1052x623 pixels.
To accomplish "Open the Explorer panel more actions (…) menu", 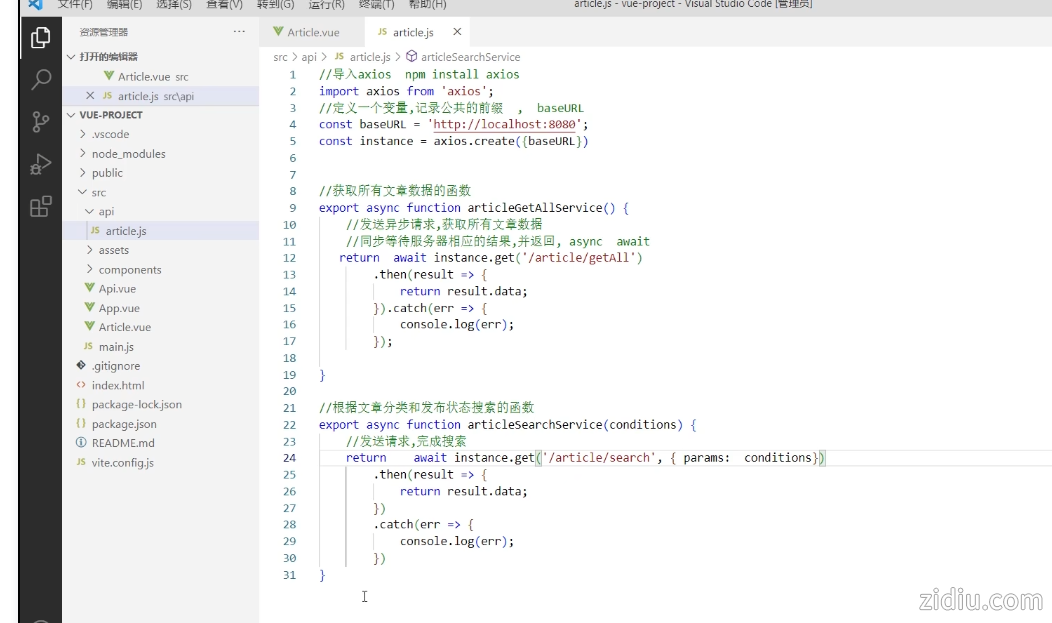I will click(239, 32).
